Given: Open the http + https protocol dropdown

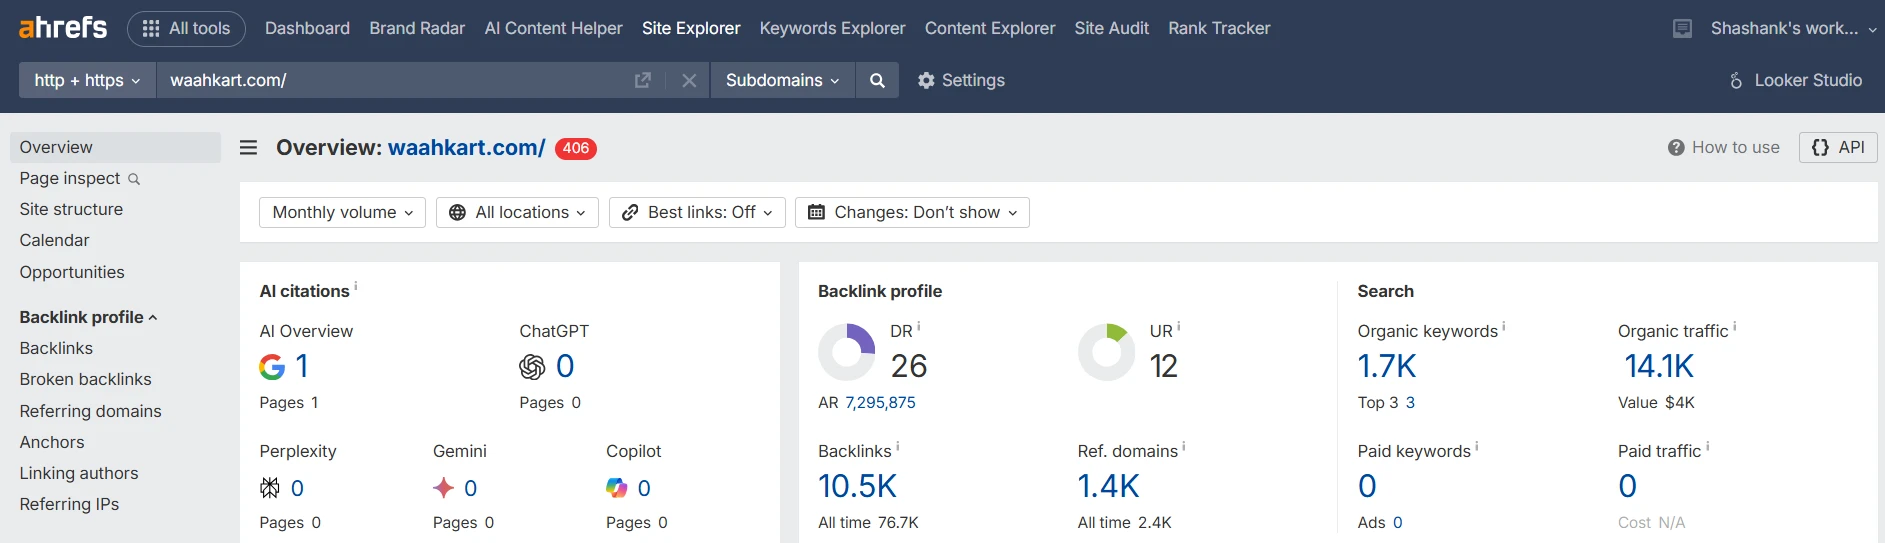Looking at the screenshot, I should [x=87, y=80].
